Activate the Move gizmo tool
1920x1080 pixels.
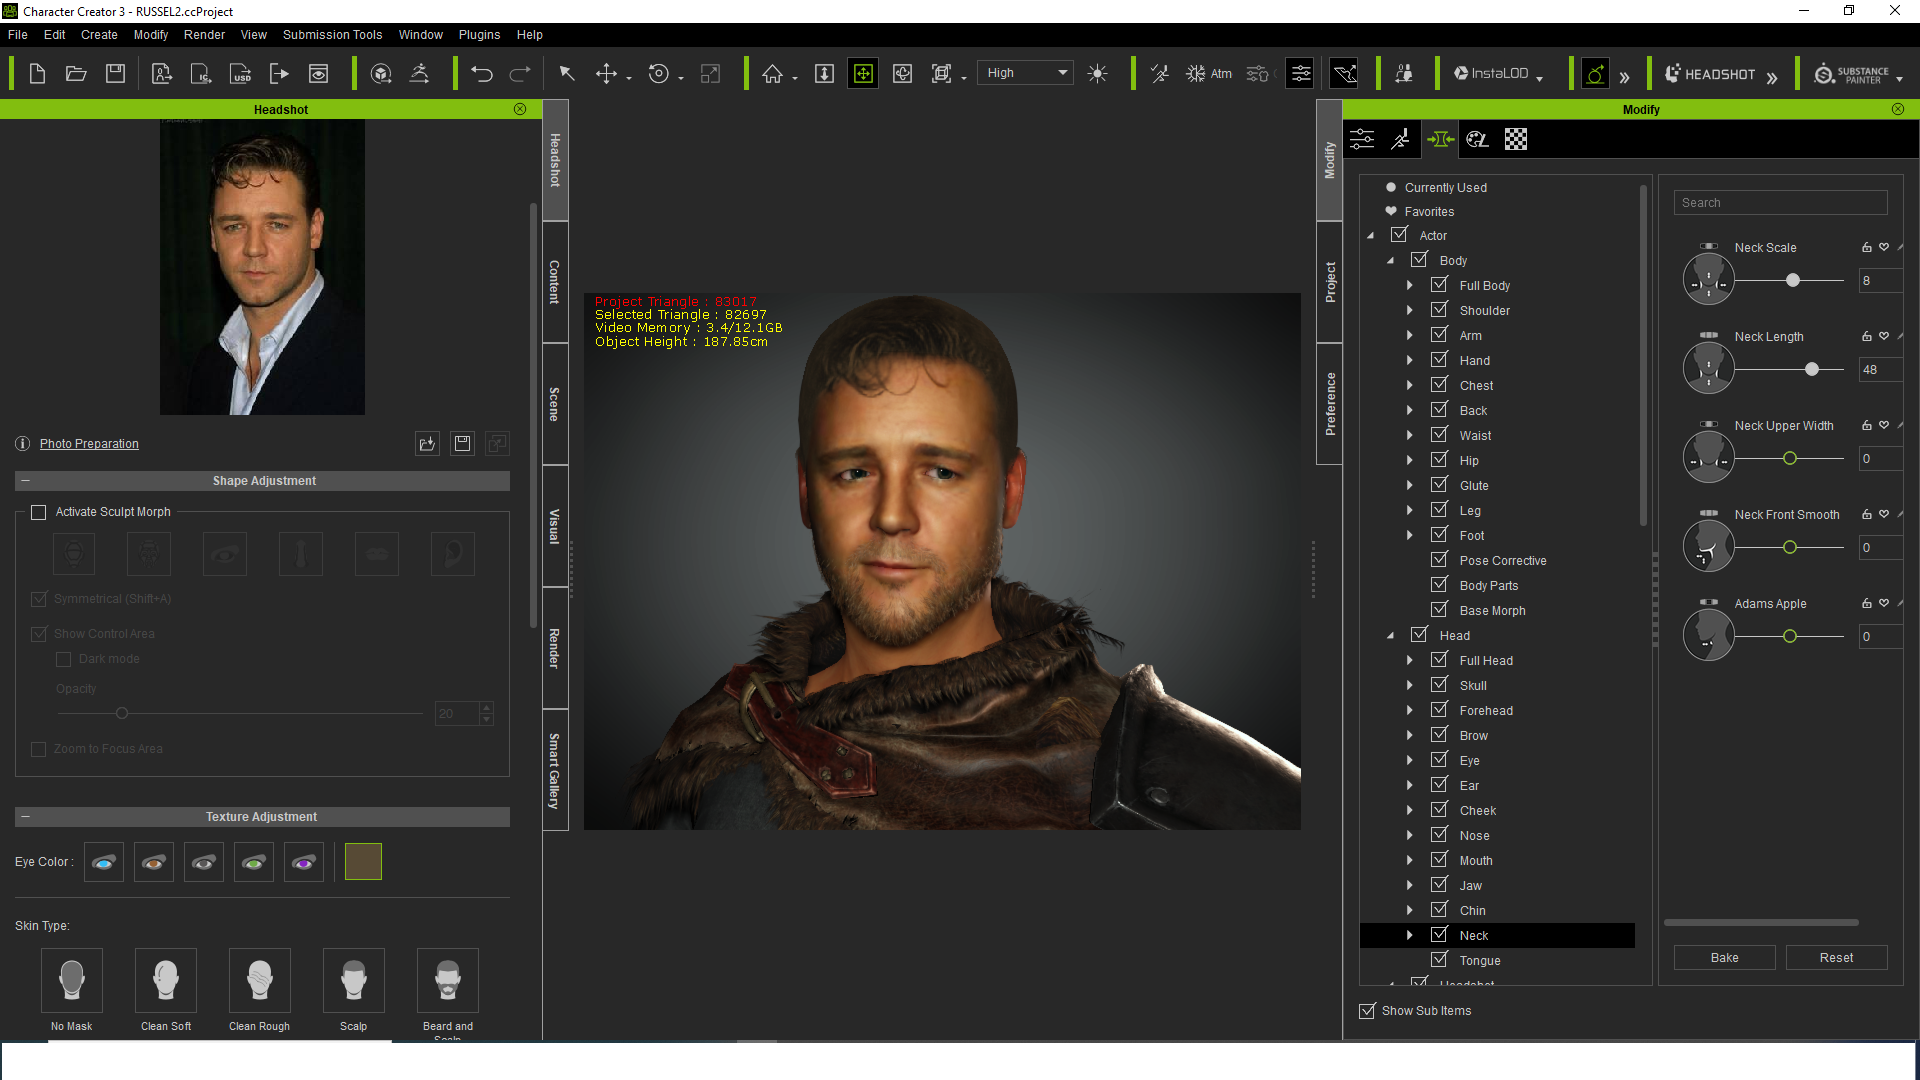[606, 73]
